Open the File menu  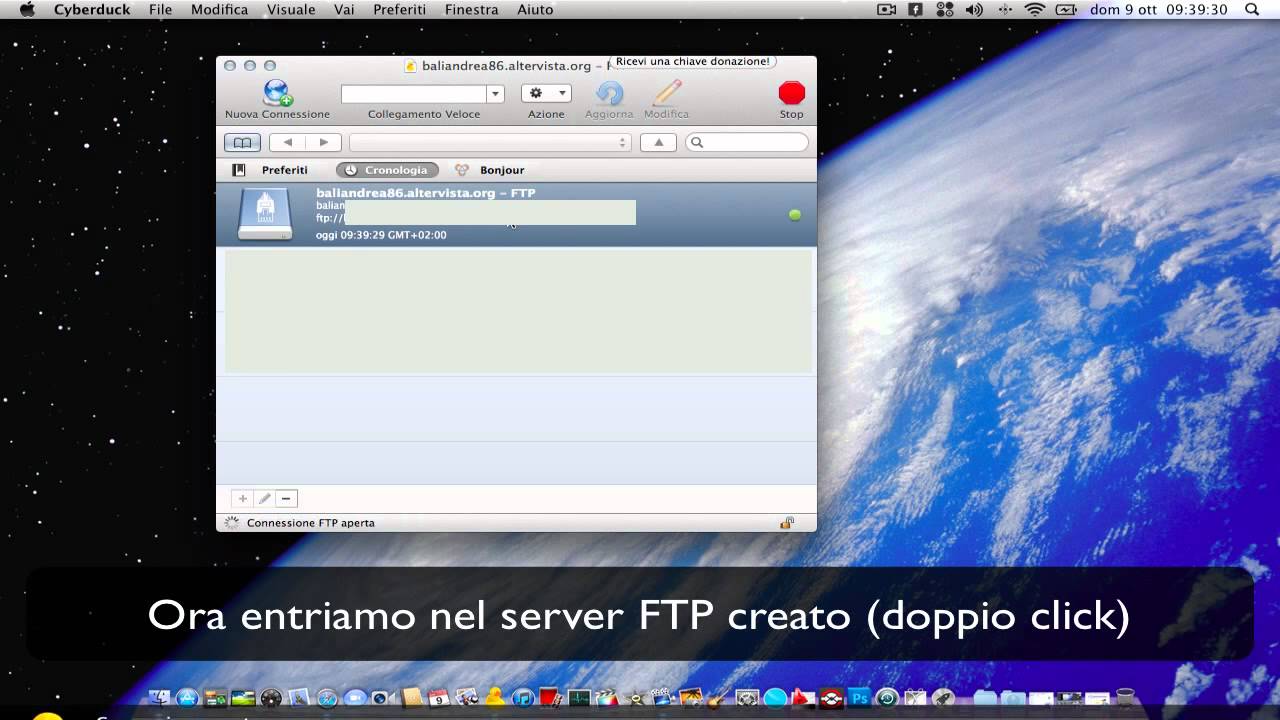[x=160, y=9]
